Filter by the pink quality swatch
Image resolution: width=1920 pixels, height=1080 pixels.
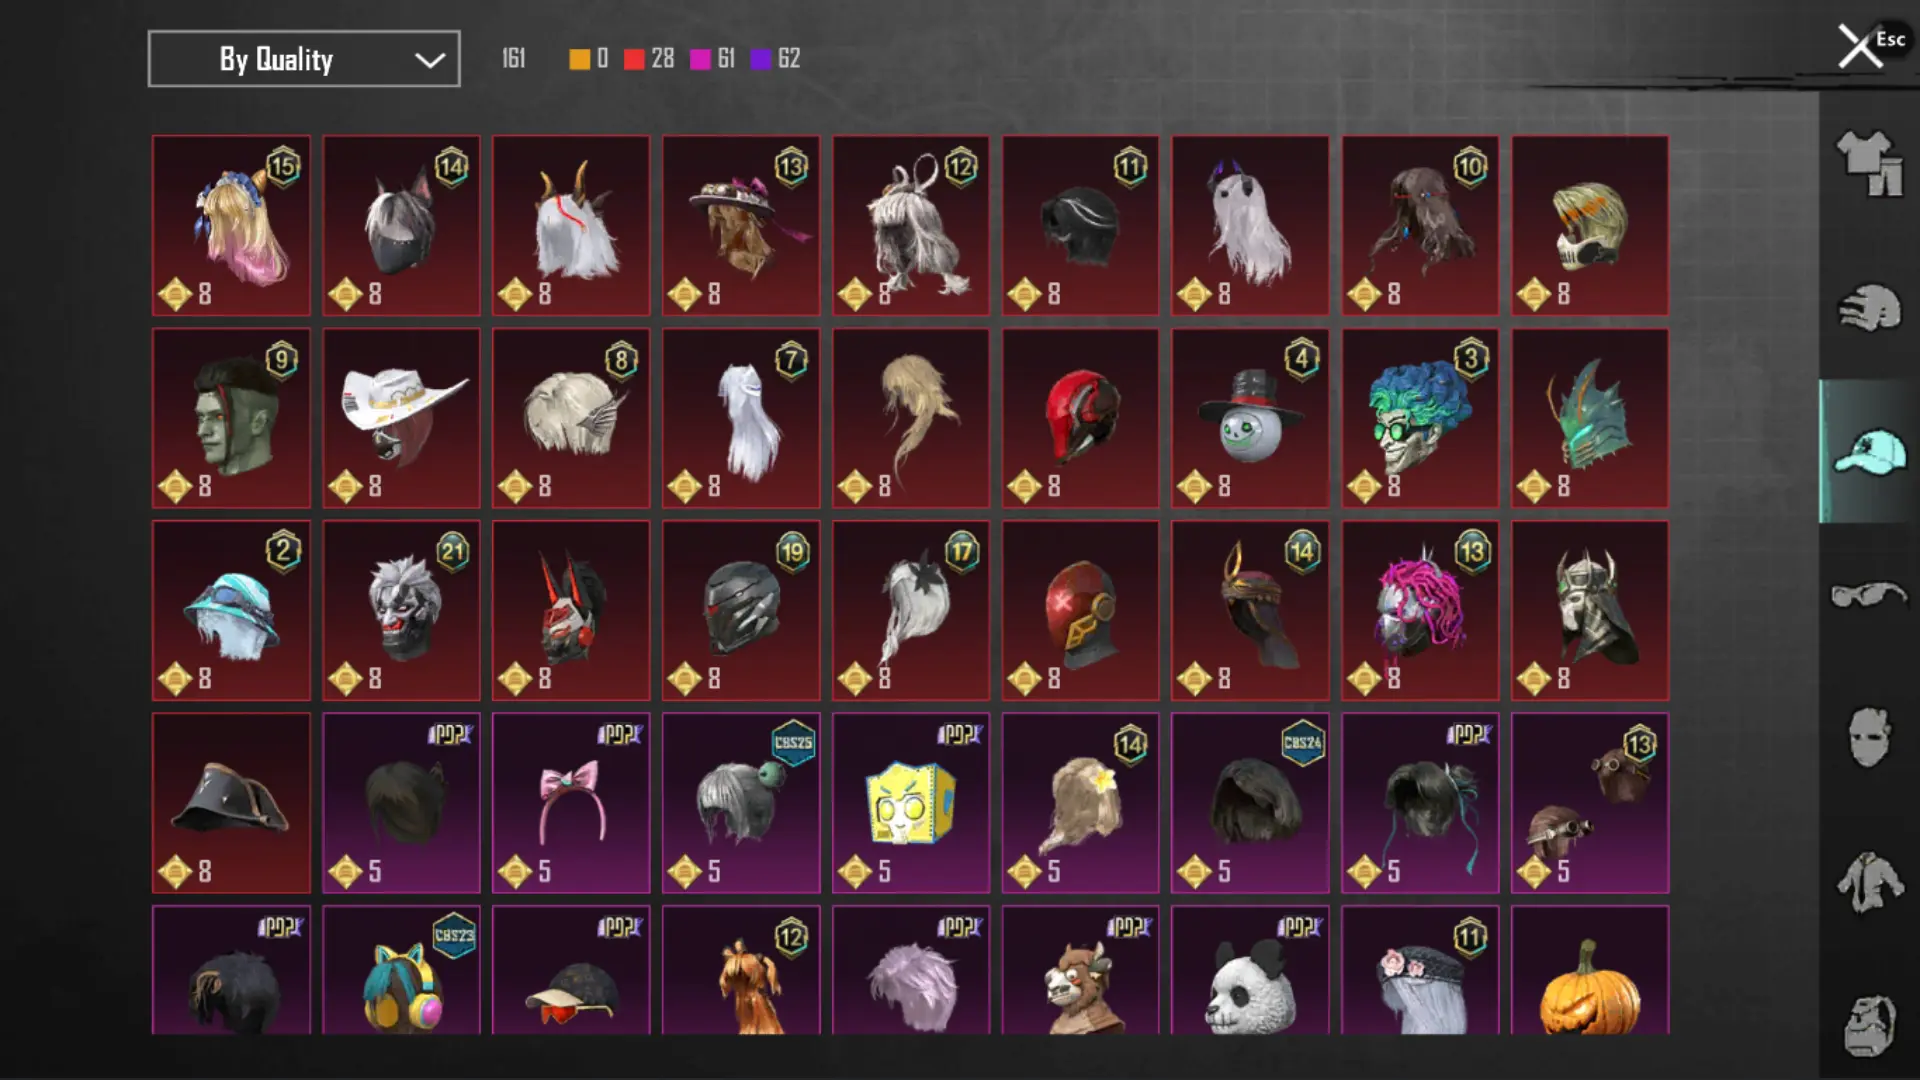(700, 59)
